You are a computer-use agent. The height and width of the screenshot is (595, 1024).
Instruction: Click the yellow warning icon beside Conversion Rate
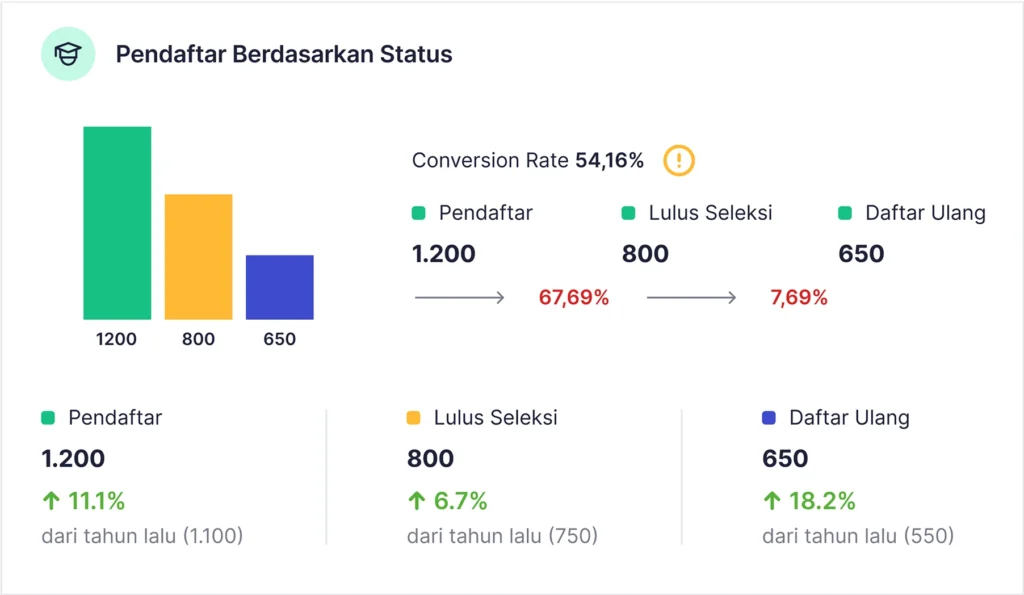679,160
